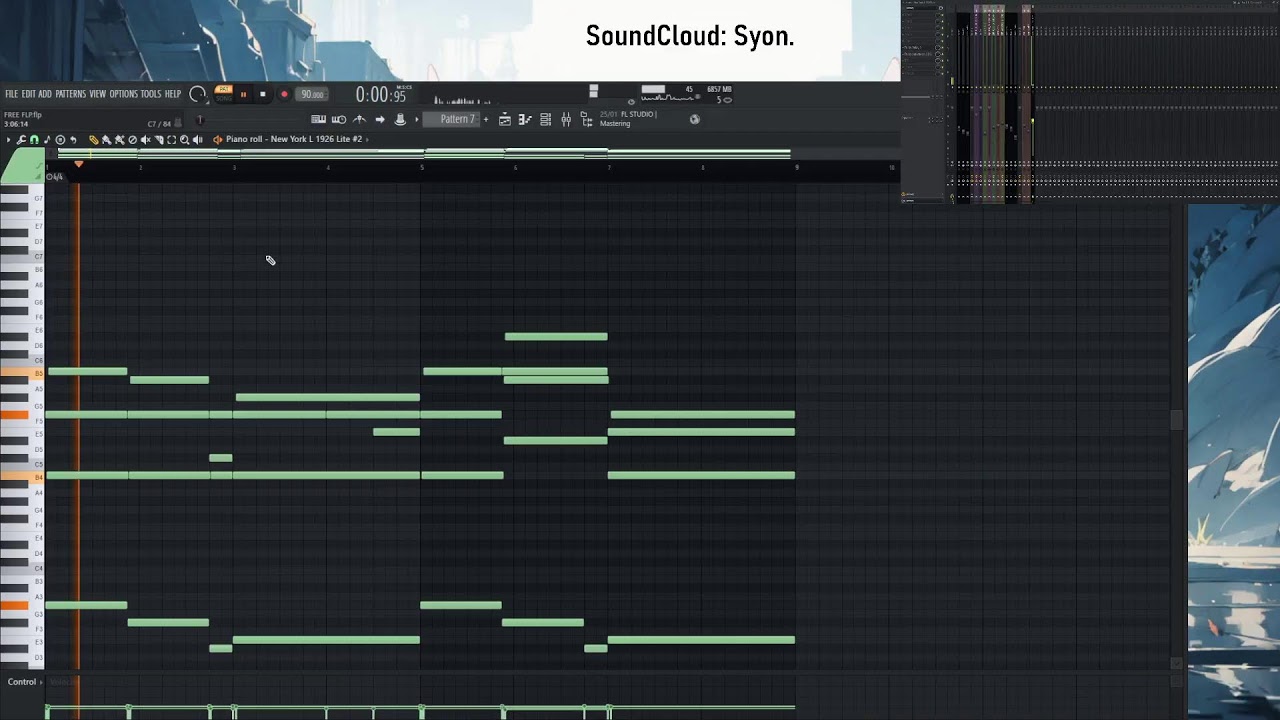Open the piano roll options arrow menu

coord(8,139)
